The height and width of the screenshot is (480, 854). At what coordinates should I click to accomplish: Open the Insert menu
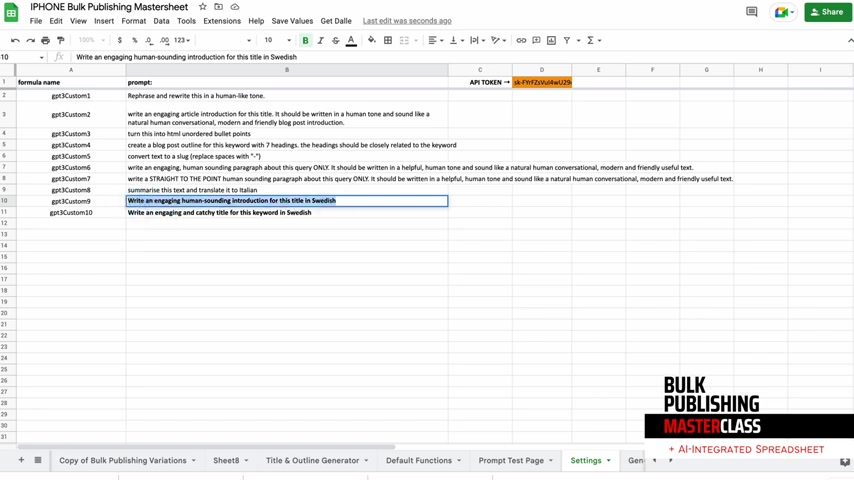pos(104,21)
